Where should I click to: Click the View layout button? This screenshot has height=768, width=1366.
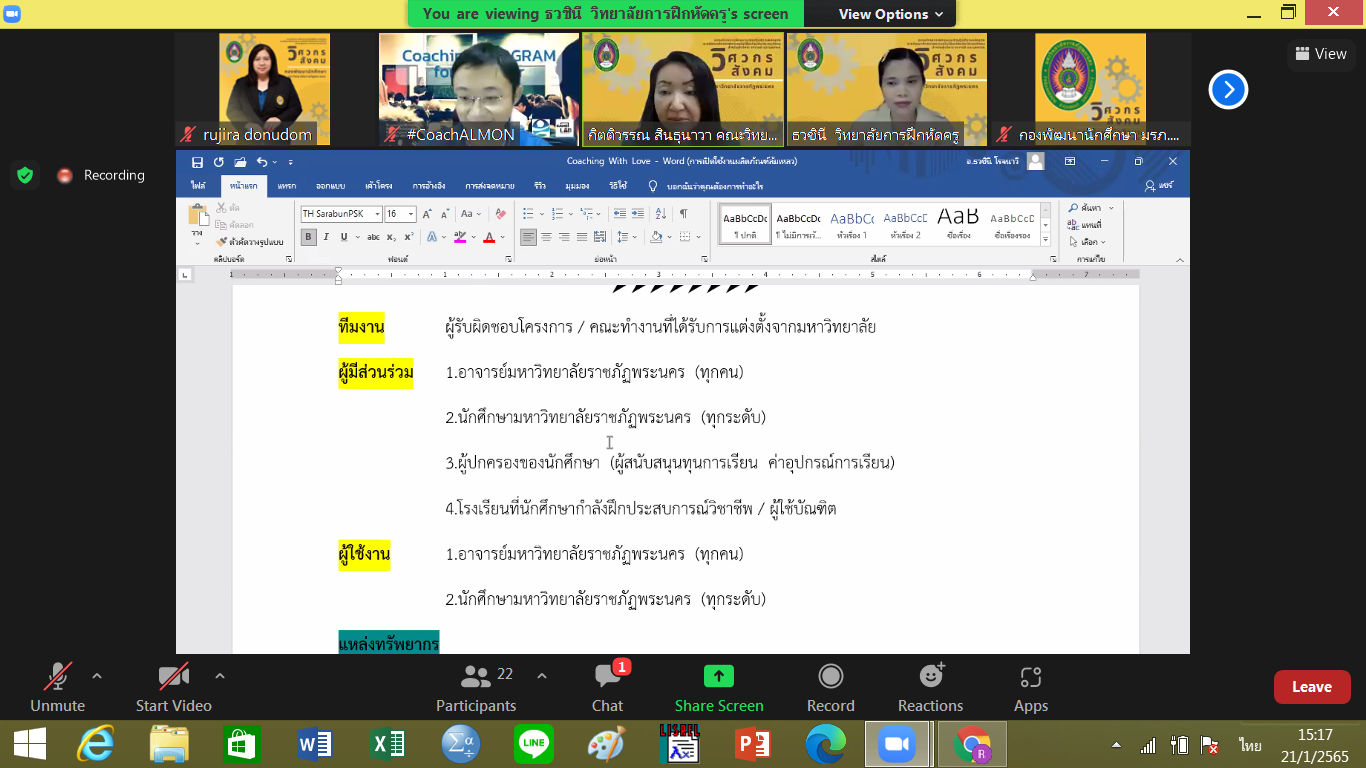tap(1320, 54)
